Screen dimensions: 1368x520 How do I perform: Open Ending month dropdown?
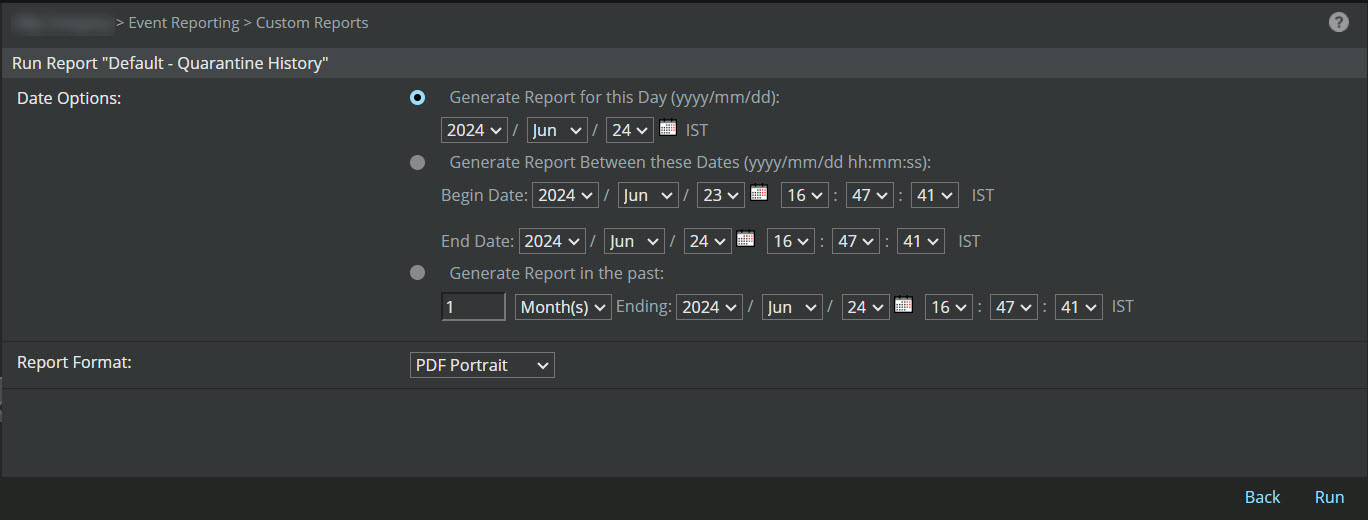pos(792,307)
